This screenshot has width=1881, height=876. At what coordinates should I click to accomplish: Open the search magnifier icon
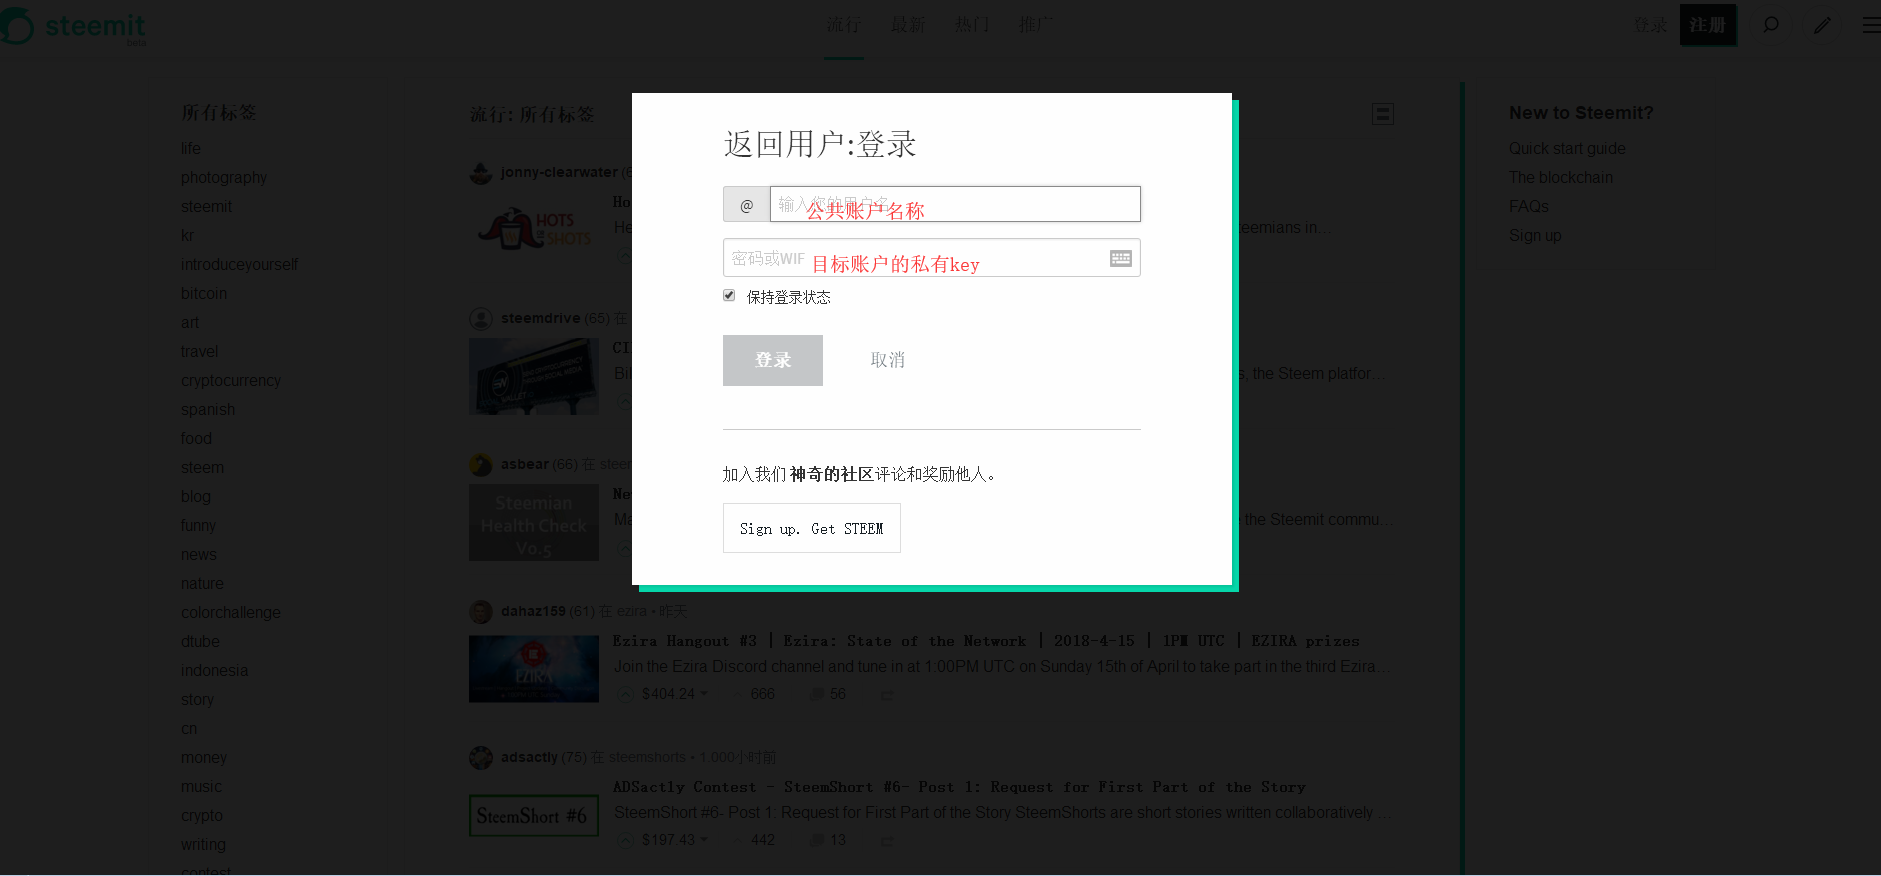pyautogui.click(x=1771, y=25)
